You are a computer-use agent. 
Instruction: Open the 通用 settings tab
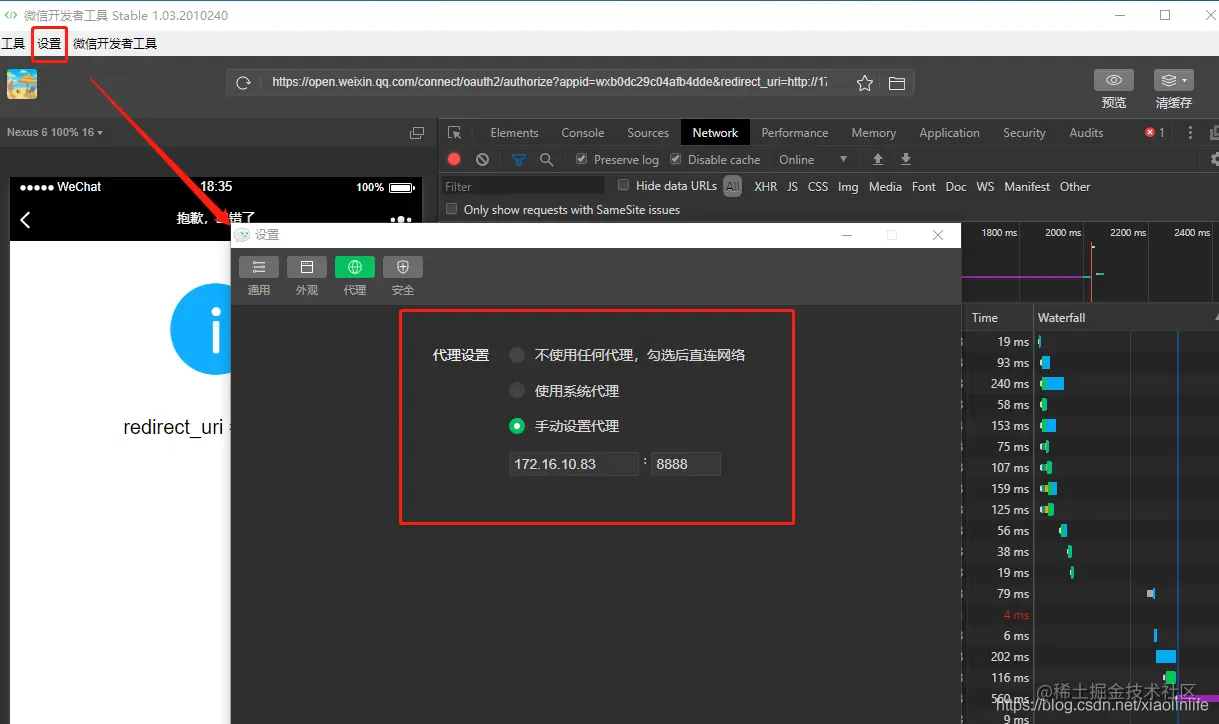tap(259, 276)
